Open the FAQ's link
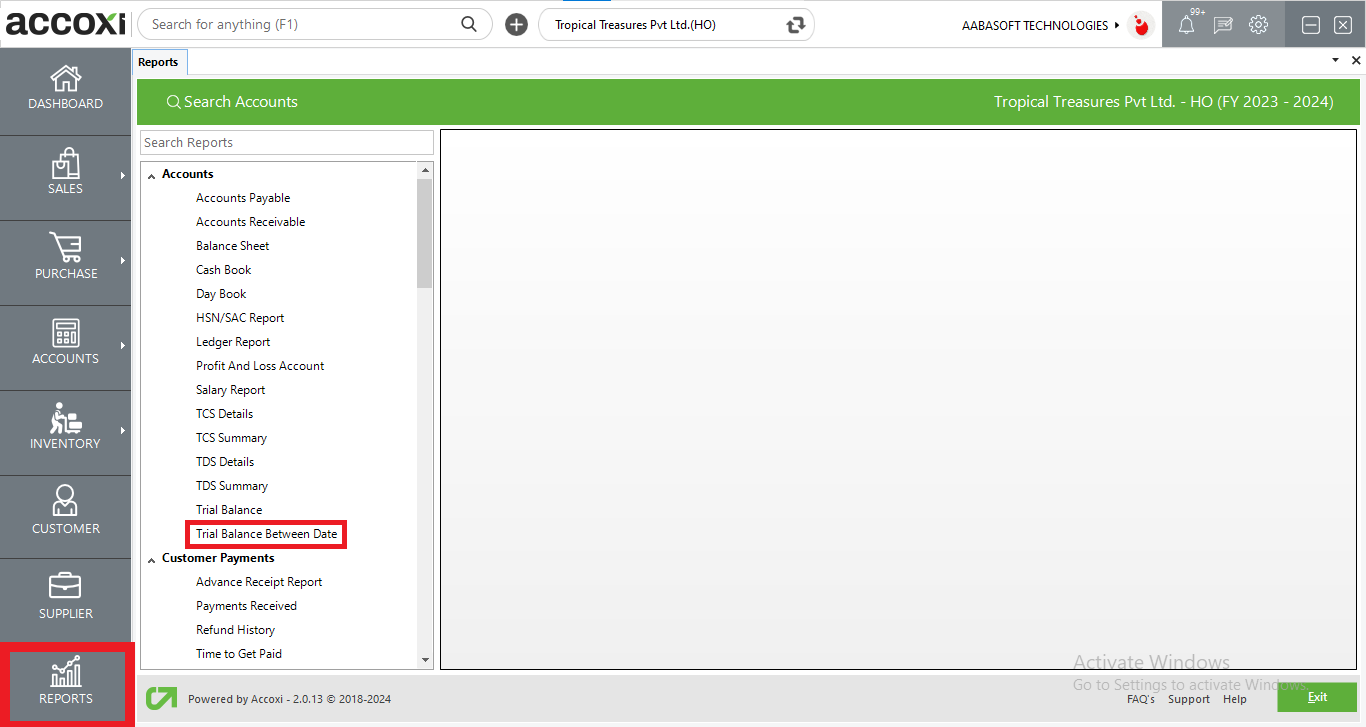 point(1140,699)
